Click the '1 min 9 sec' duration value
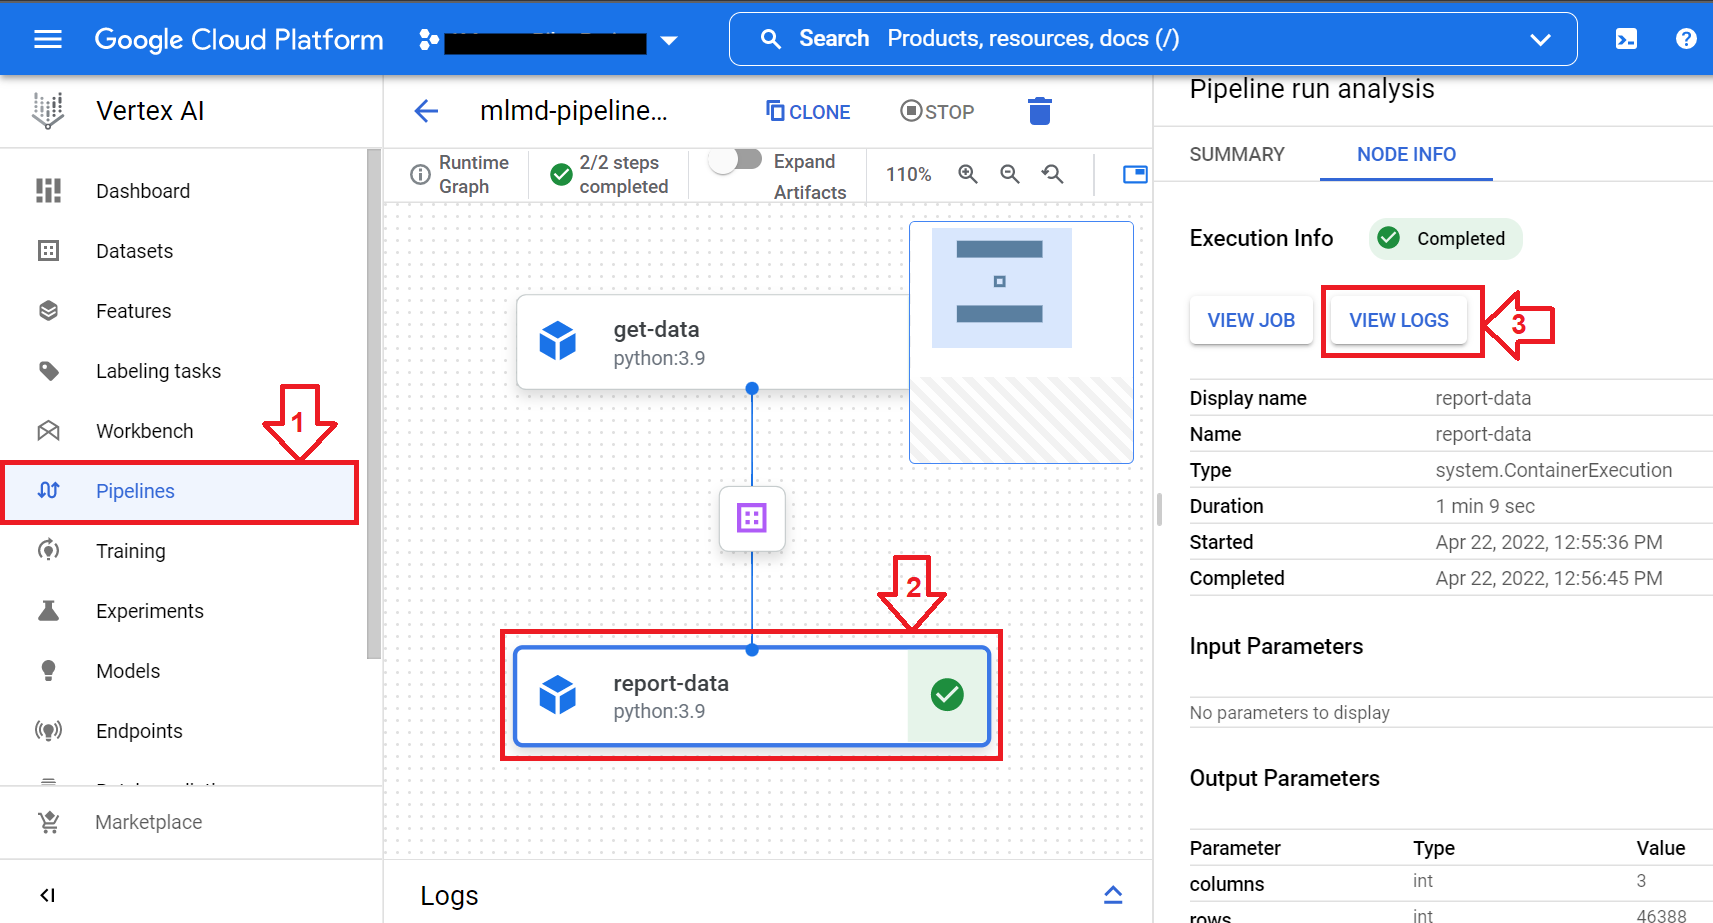1713x923 pixels. pos(1485,506)
